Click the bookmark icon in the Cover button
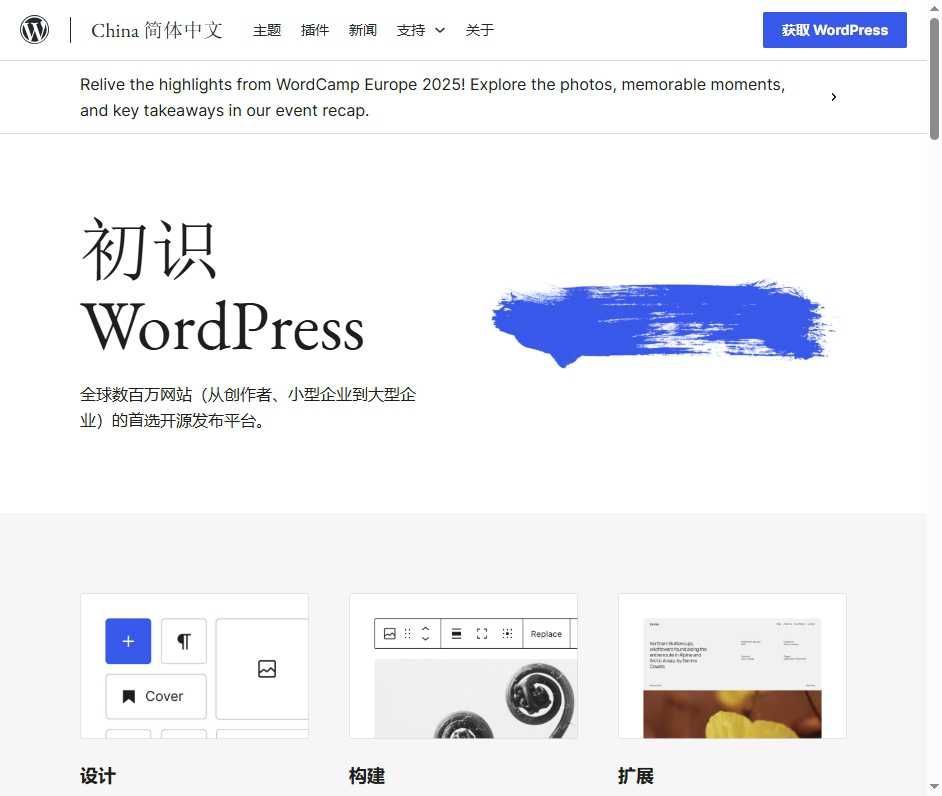 (x=131, y=696)
